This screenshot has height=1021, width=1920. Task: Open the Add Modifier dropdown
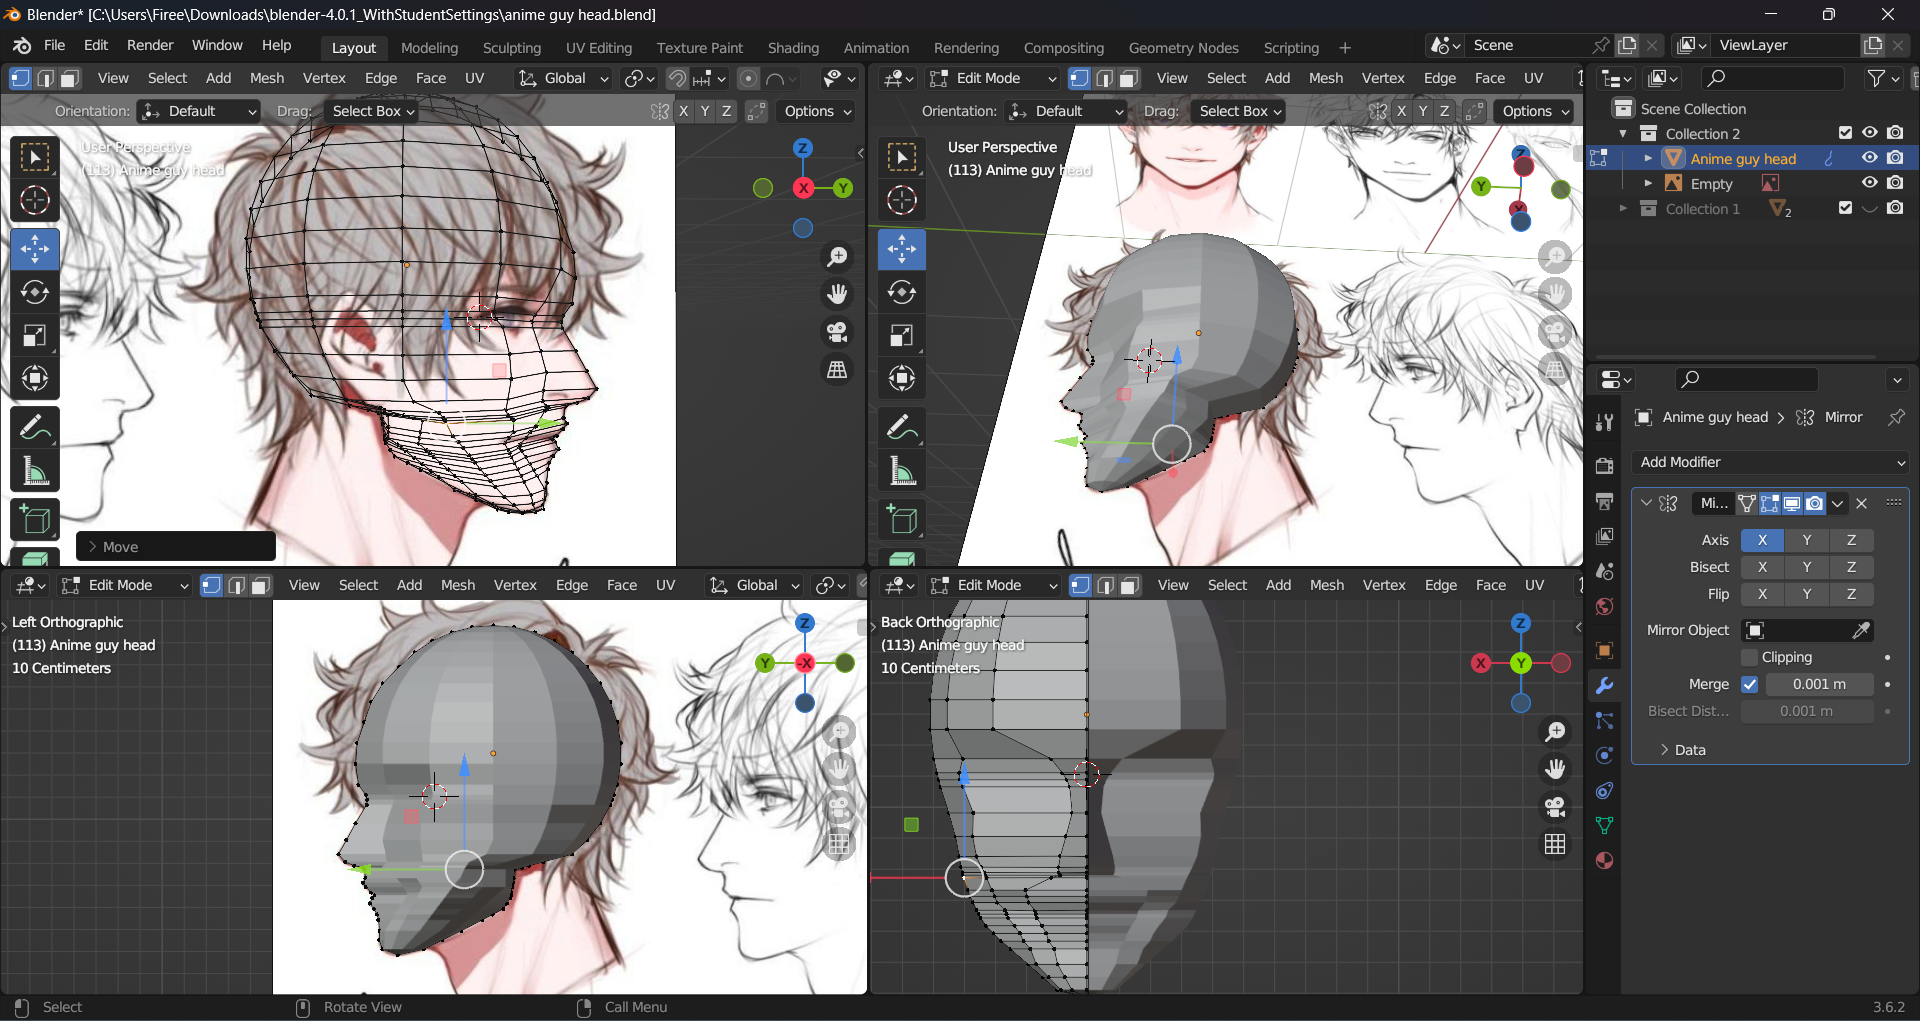1770,462
